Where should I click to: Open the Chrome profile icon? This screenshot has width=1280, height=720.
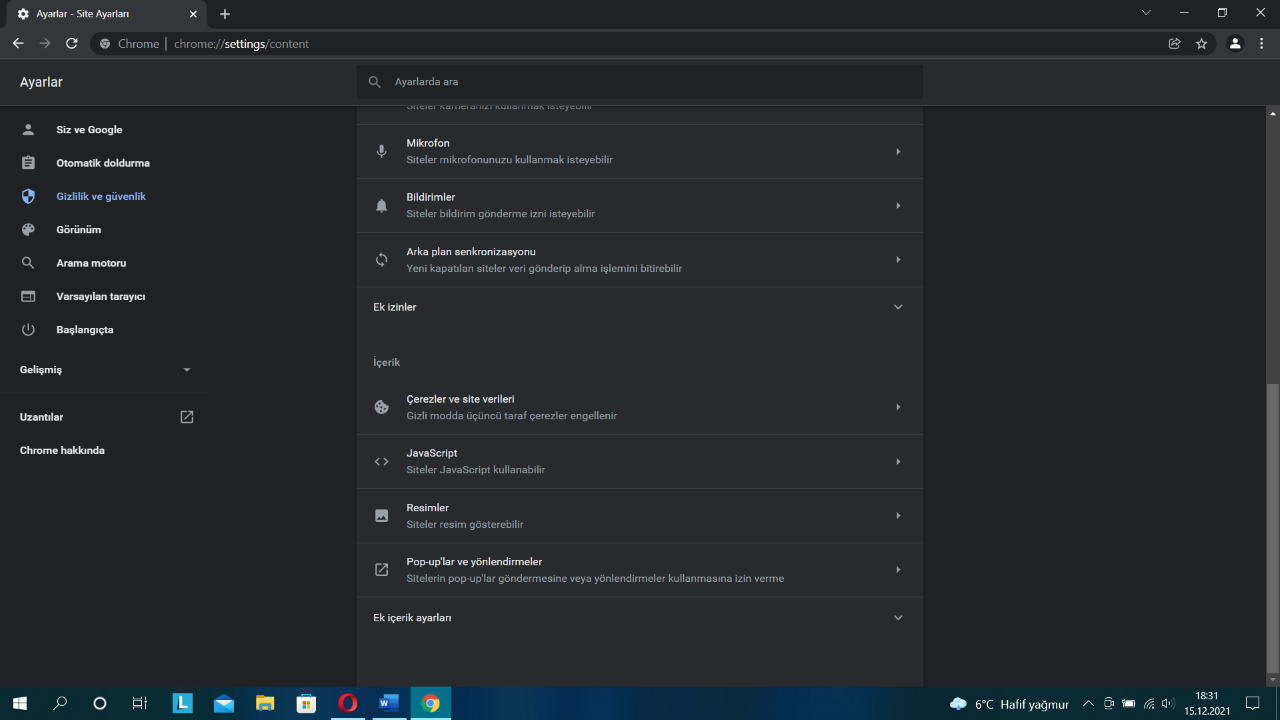[x=1235, y=44]
